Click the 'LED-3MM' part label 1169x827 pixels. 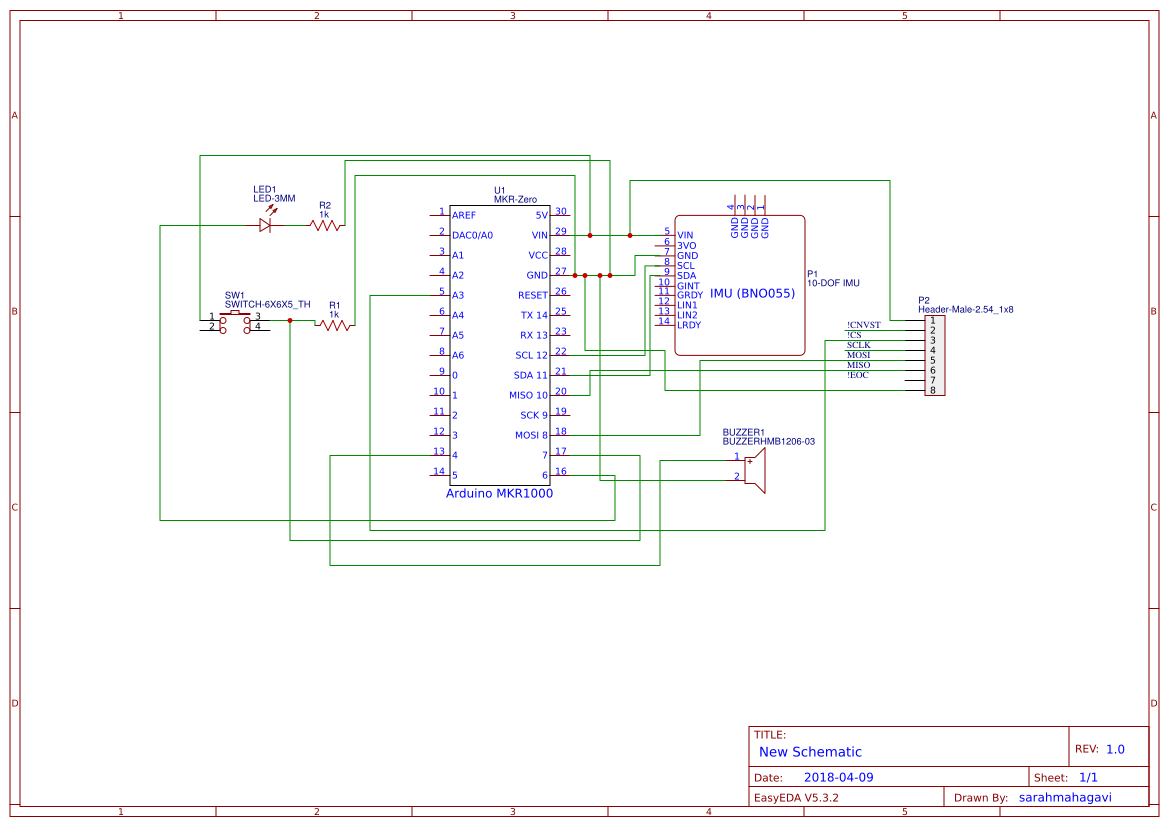pos(274,199)
